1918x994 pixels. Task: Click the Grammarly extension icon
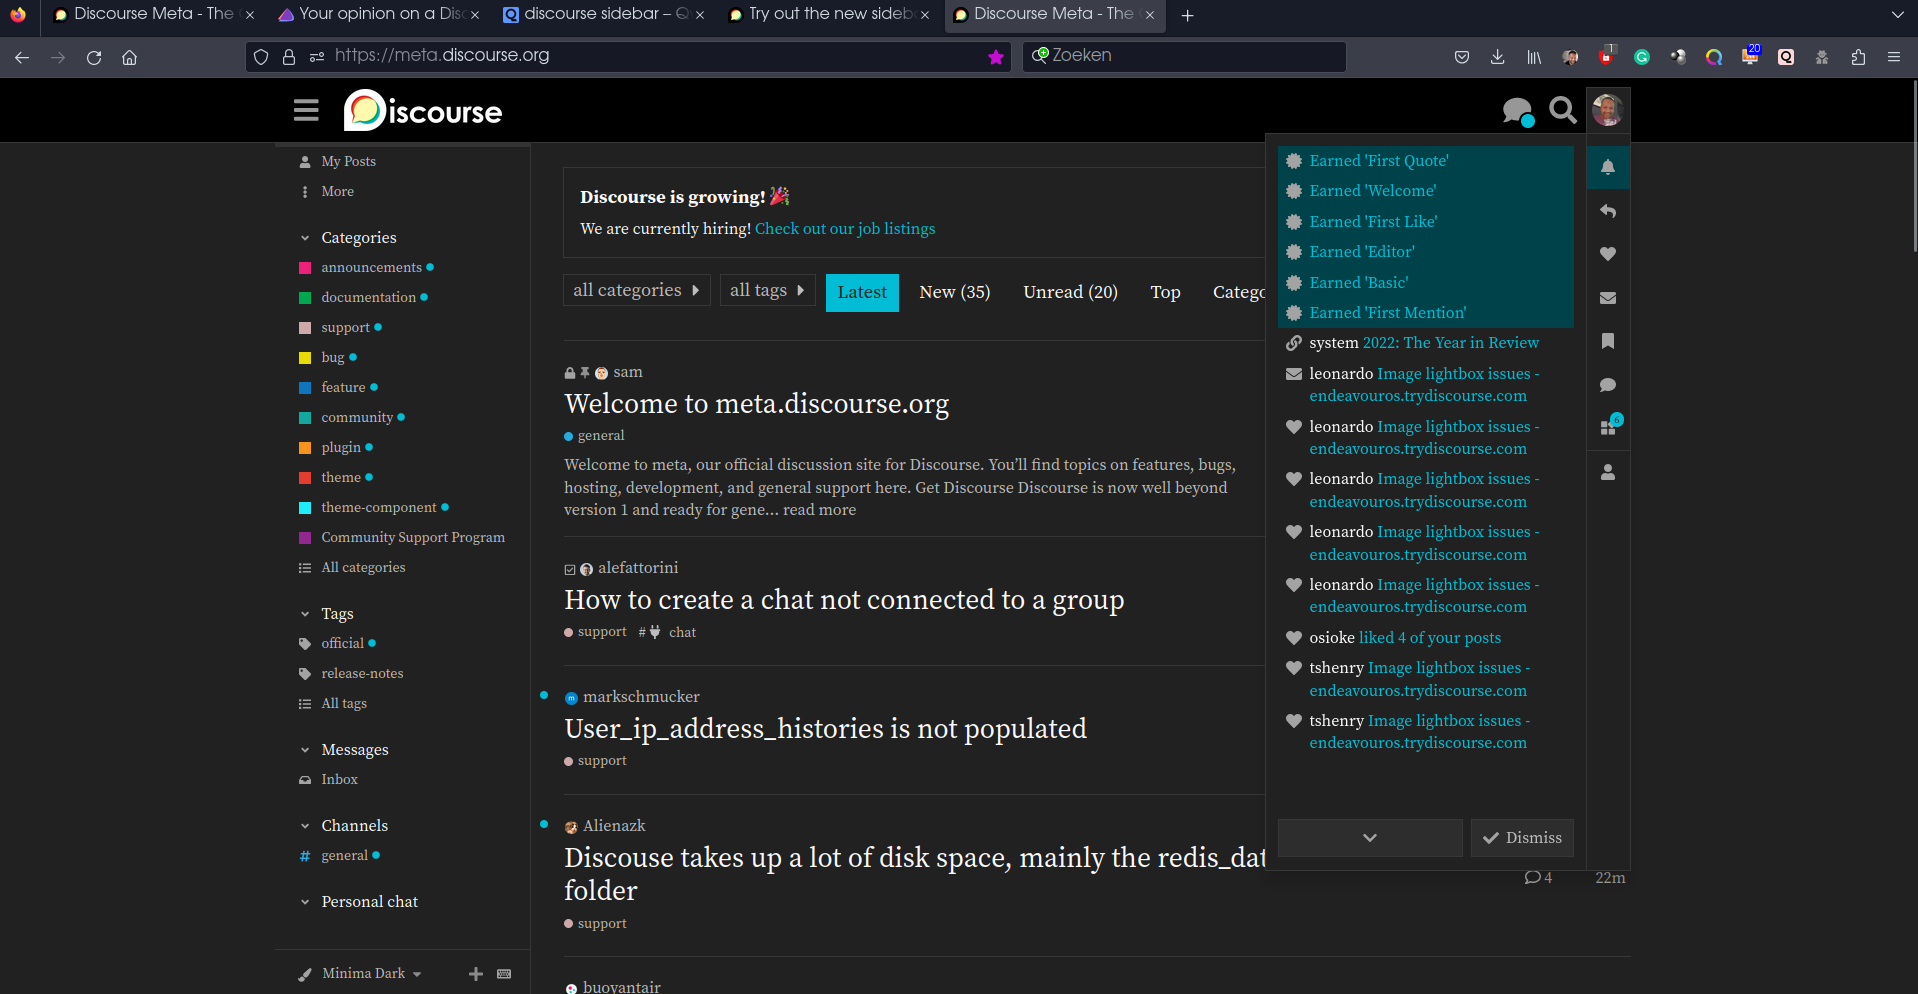click(1642, 57)
